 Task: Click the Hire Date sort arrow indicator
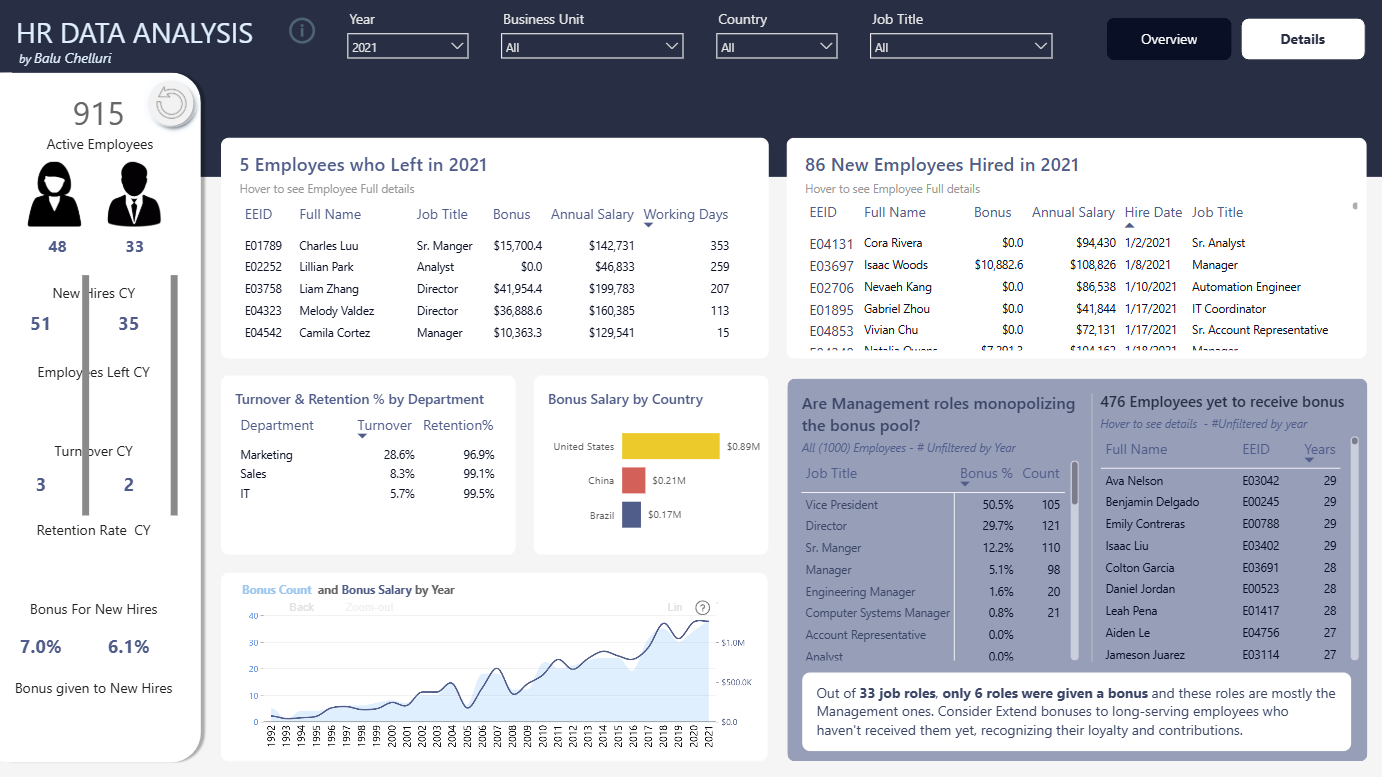pyautogui.click(x=1130, y=225)
